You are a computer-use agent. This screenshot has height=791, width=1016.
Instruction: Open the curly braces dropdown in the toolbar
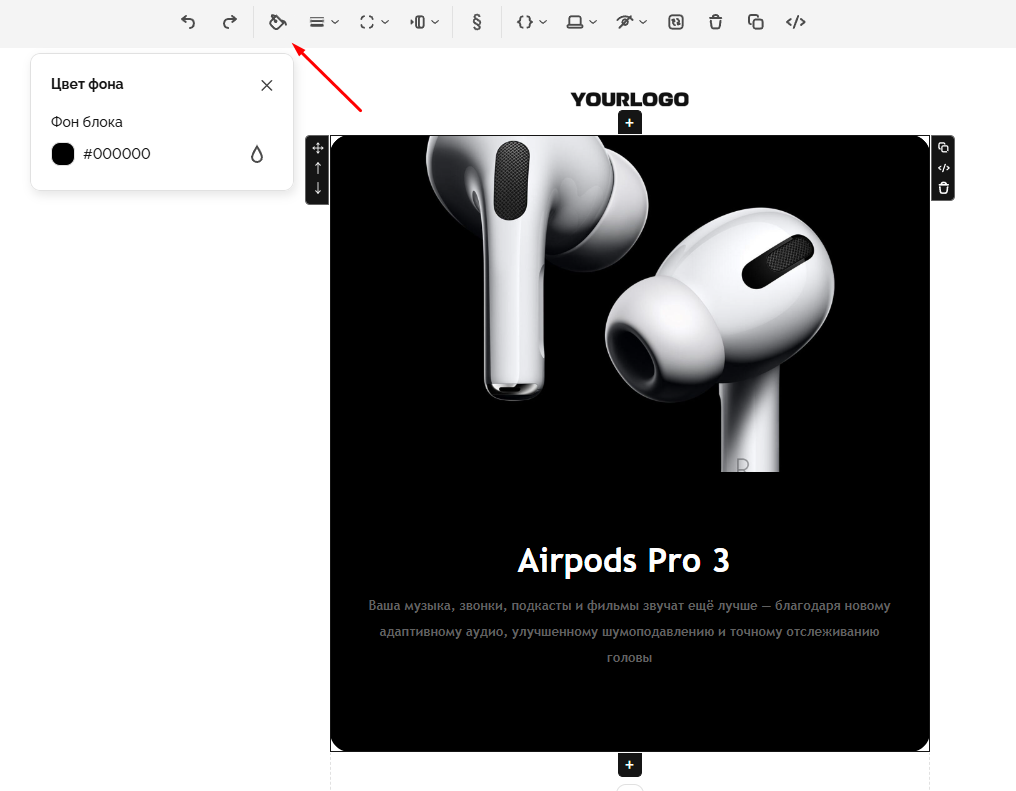531,22
